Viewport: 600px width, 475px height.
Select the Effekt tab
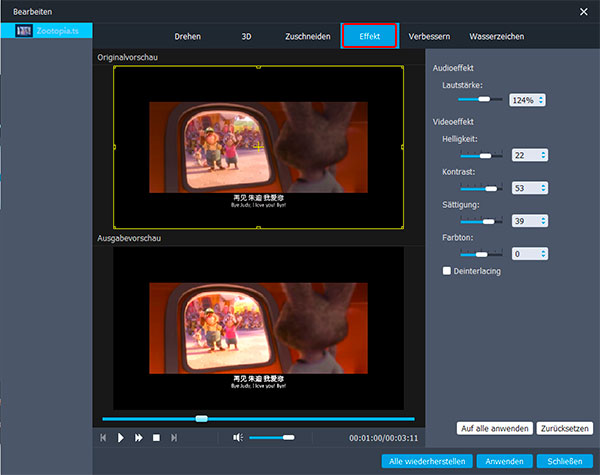[x=370, y=36]
